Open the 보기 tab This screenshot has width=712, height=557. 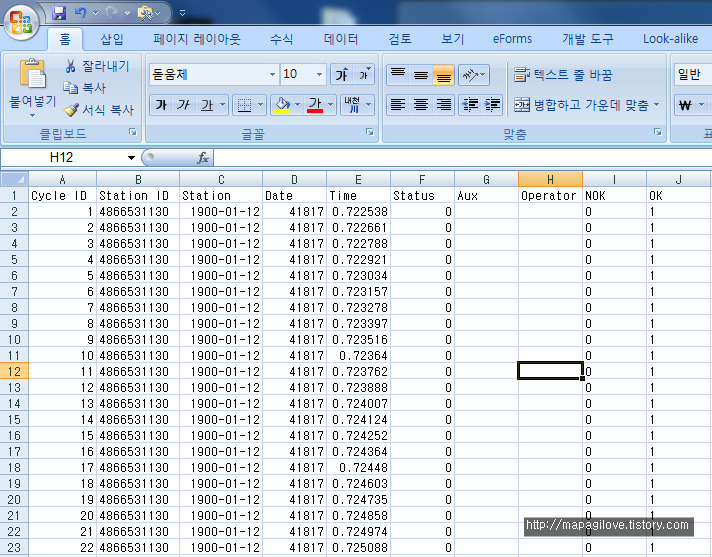(453, 39)
